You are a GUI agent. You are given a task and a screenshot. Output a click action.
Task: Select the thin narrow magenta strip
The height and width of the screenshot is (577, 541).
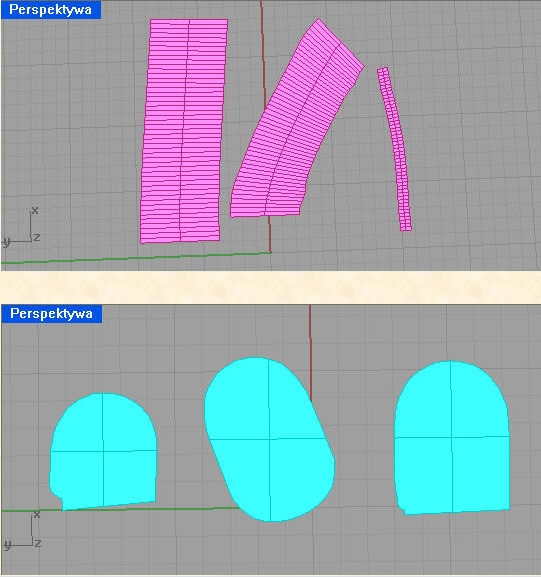(x=395, y=149)
